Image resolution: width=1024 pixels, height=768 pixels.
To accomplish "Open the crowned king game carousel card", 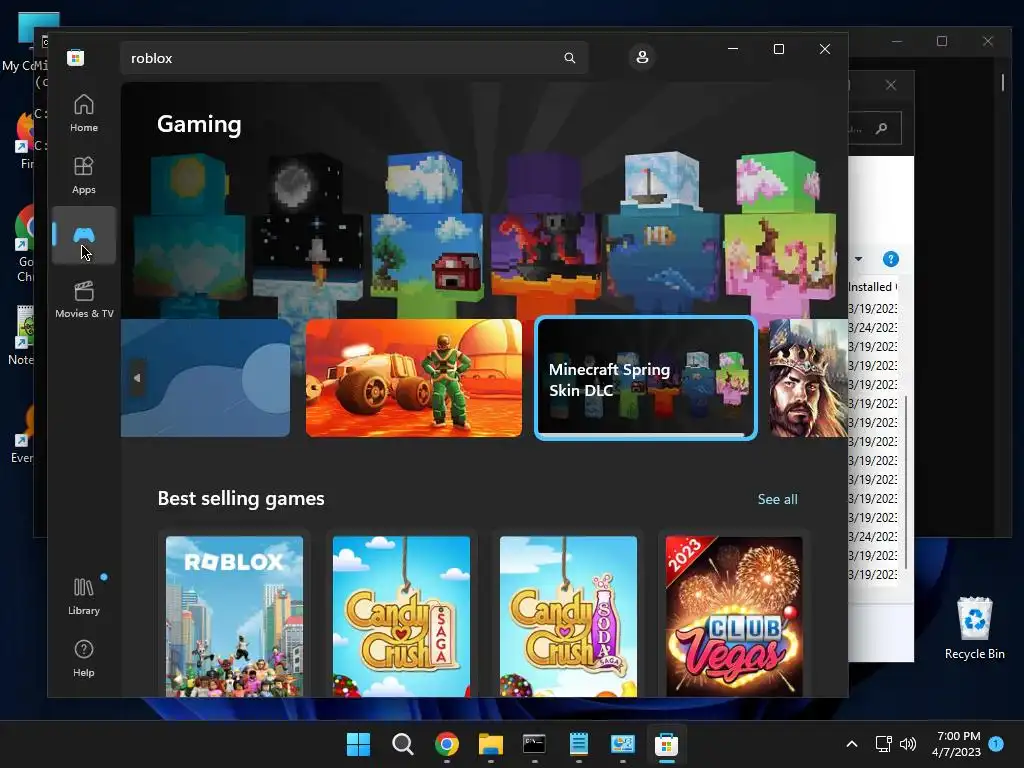I will pyautogui.click(x=808, y=377).
